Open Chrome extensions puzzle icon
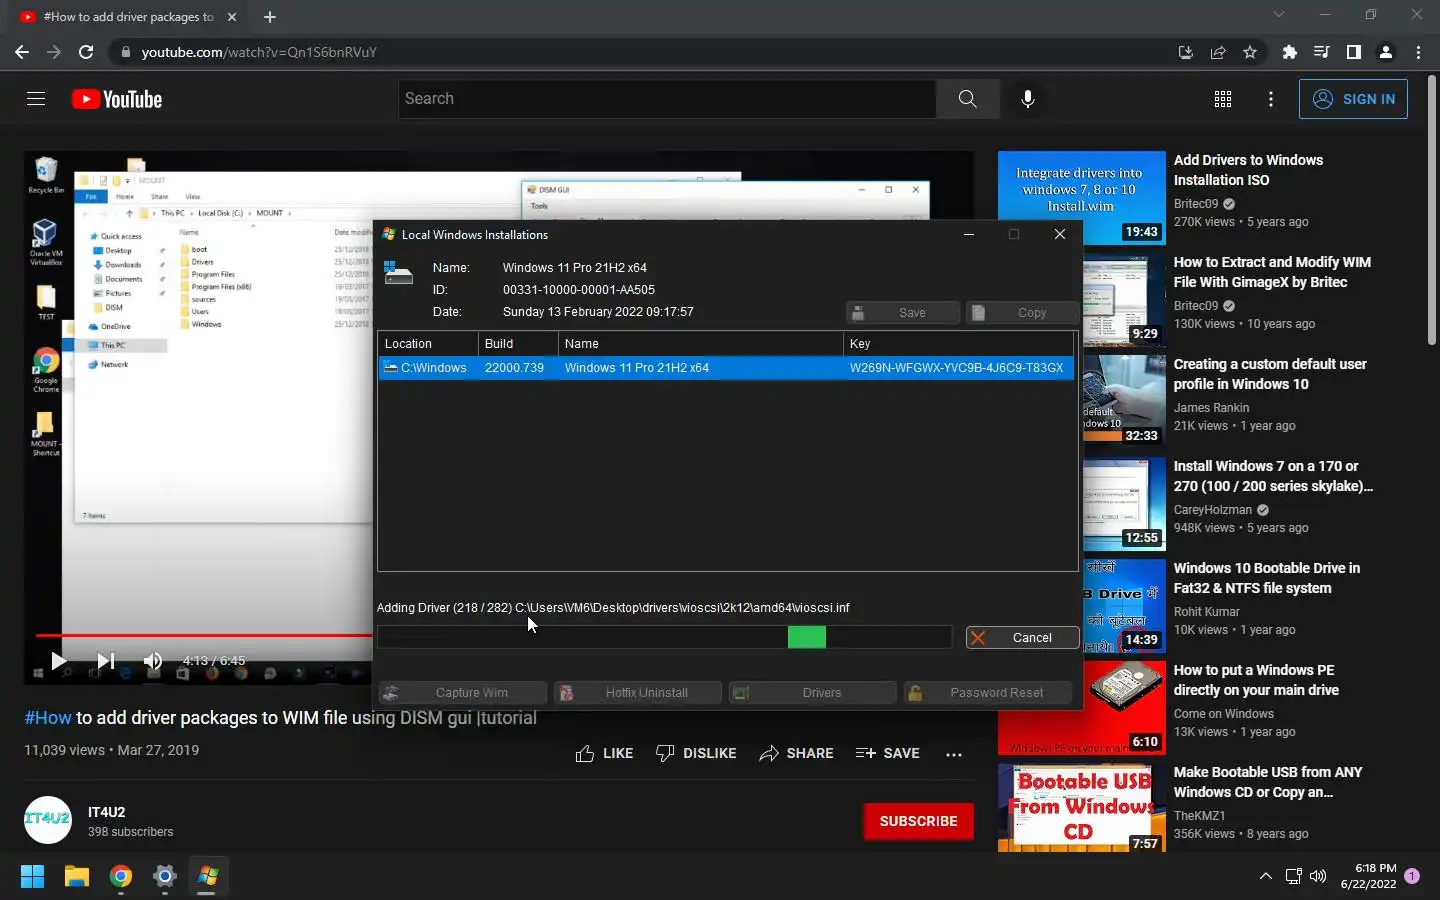 pyautogui.click(x=1290, y=52)
